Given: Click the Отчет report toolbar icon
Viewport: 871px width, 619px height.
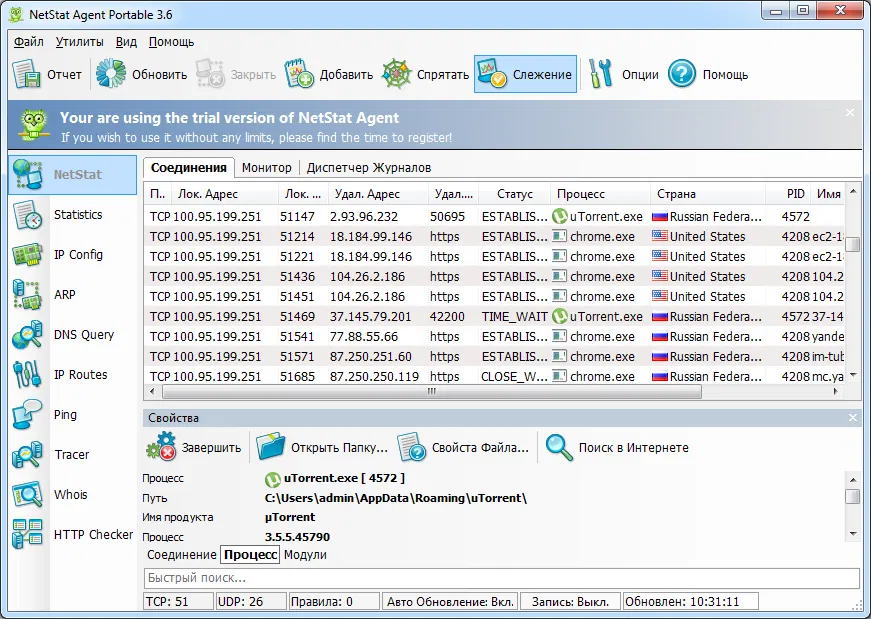Looking at the screenshot, I should [x=27, y=74].
